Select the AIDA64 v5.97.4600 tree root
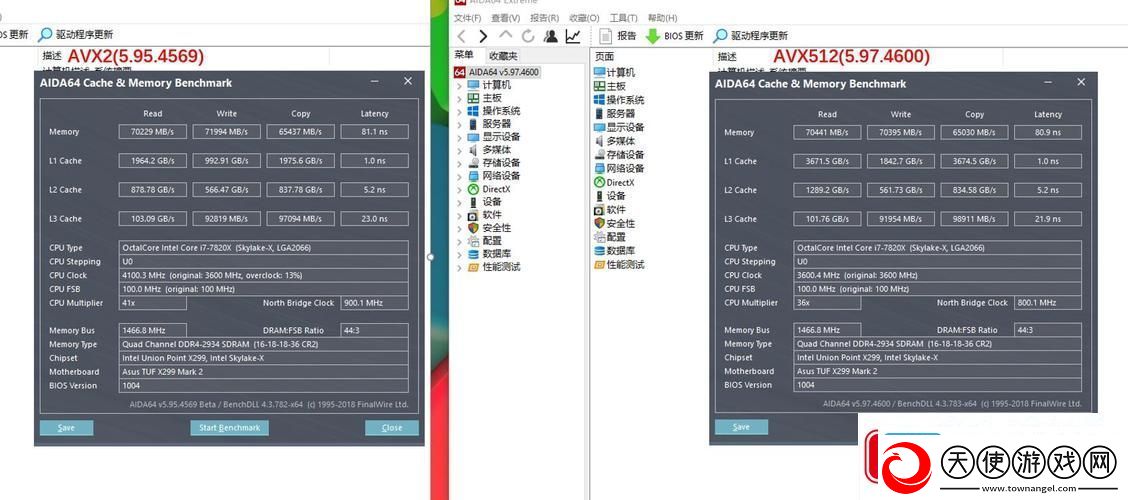 click(496, 72)
